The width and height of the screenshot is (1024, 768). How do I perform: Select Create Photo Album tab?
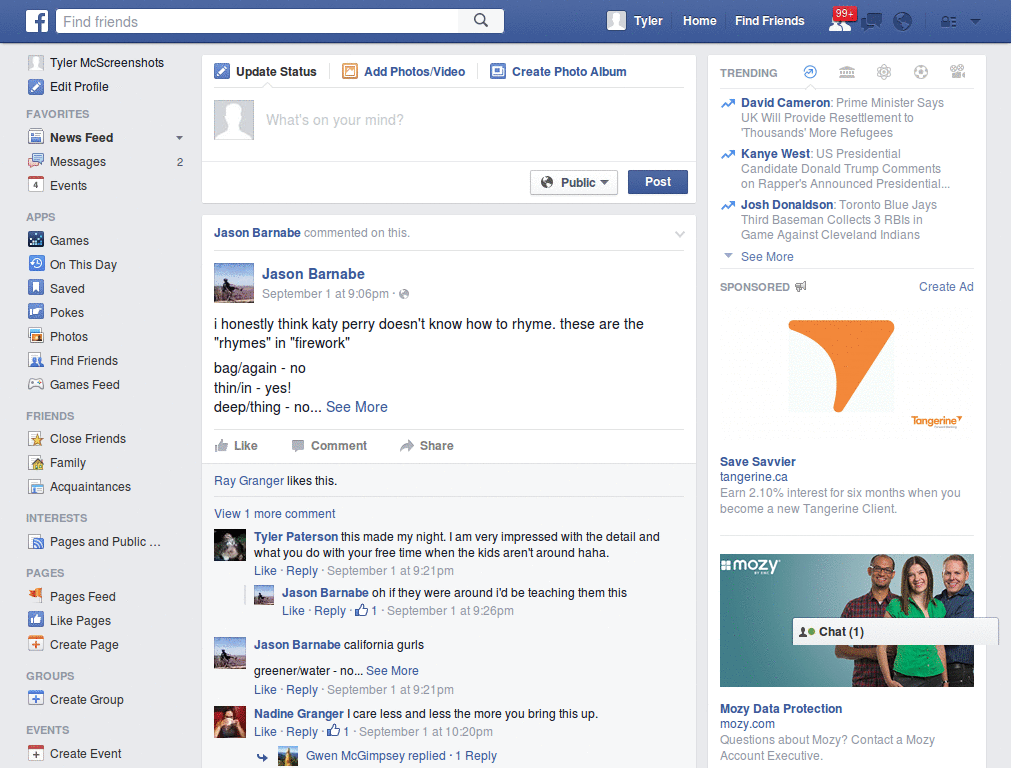coord(559,72)
